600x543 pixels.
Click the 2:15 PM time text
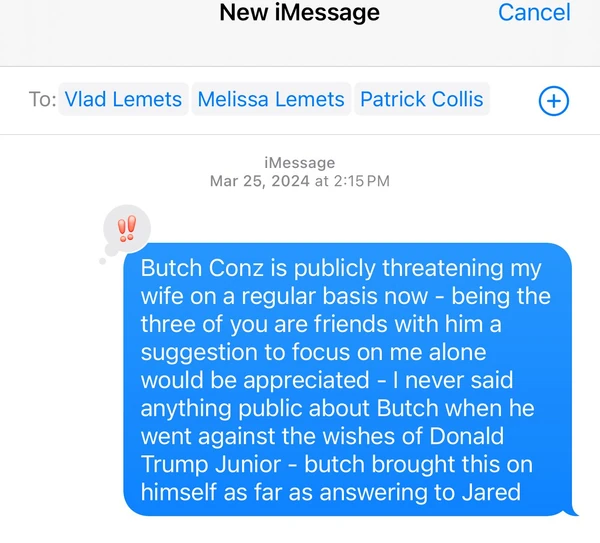(x=362, y=181)
